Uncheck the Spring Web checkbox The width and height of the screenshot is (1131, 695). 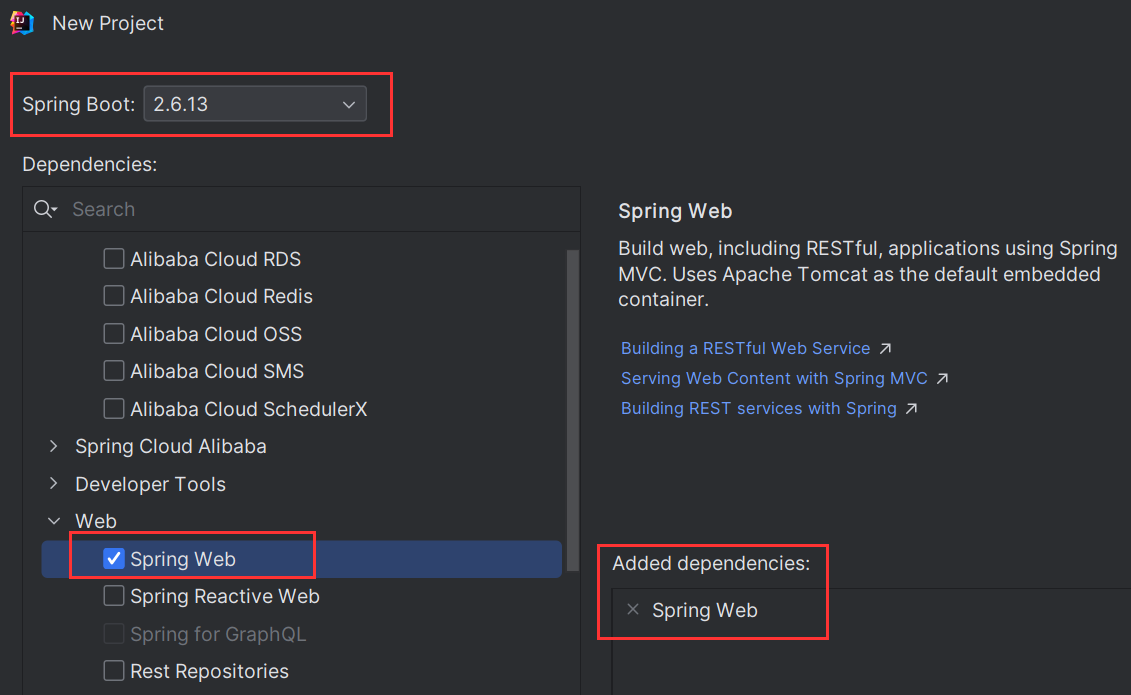point(114,559)
